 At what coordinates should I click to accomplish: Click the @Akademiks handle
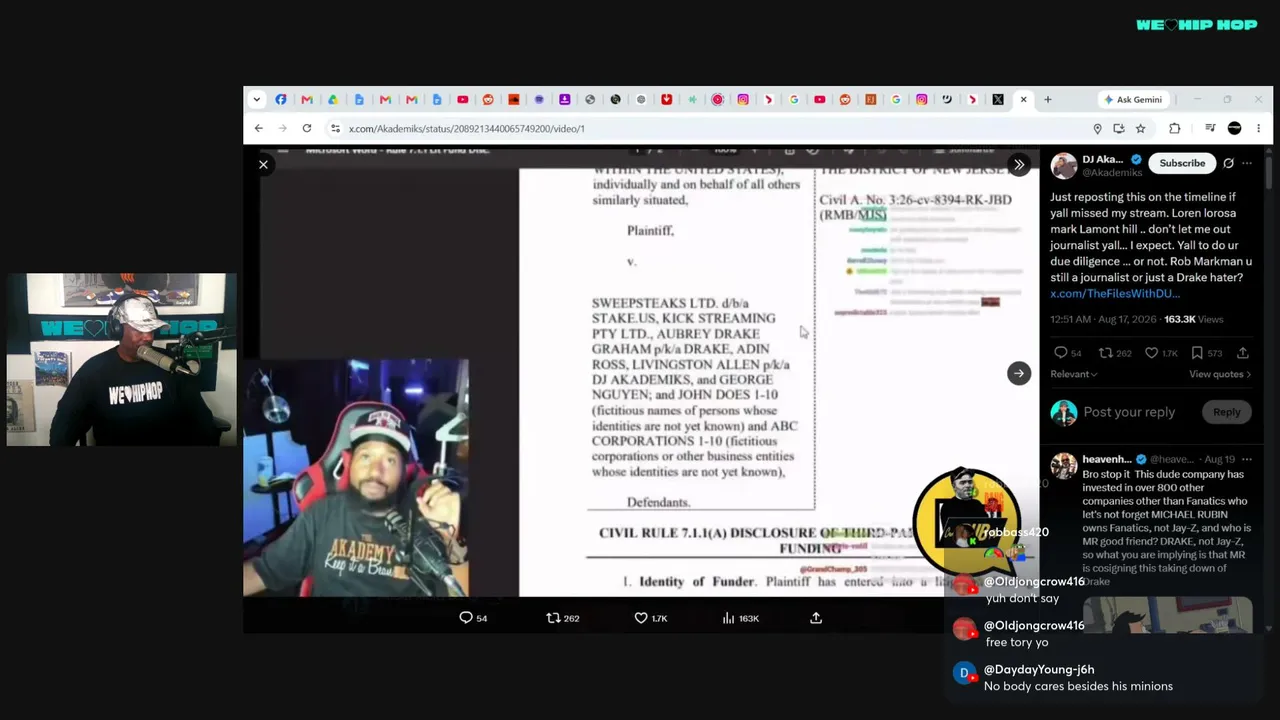click(x=1112, y=173)
